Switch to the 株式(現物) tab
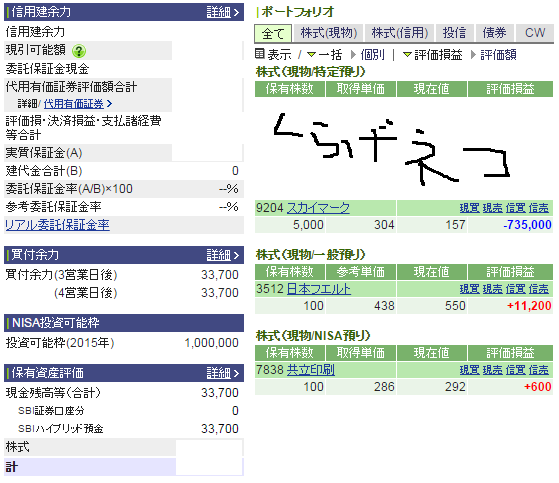This screenshot has width=559, height=483. coord(328,33)
